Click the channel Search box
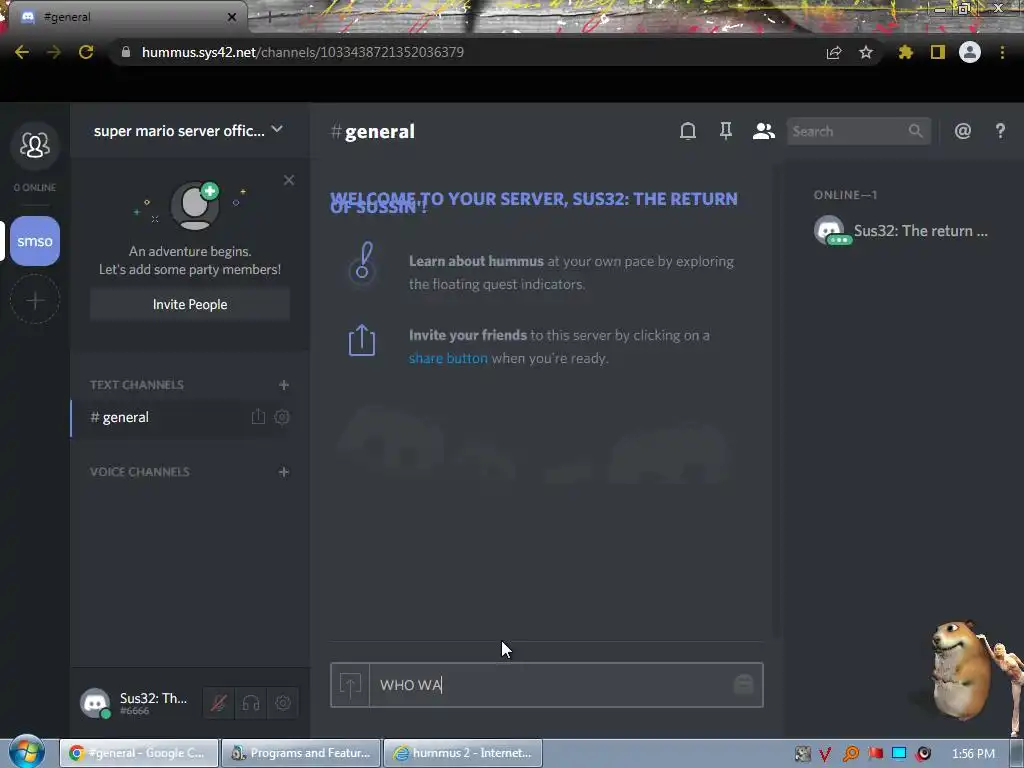The height and width of the screenshot is (768, 1024). 858,131
